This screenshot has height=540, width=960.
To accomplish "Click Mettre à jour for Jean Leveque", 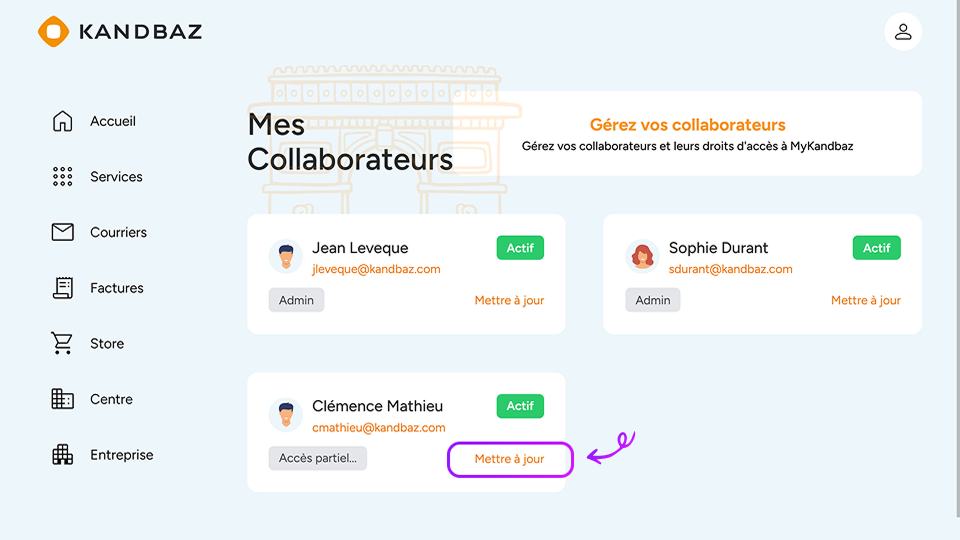I will (x=509, y=300).
